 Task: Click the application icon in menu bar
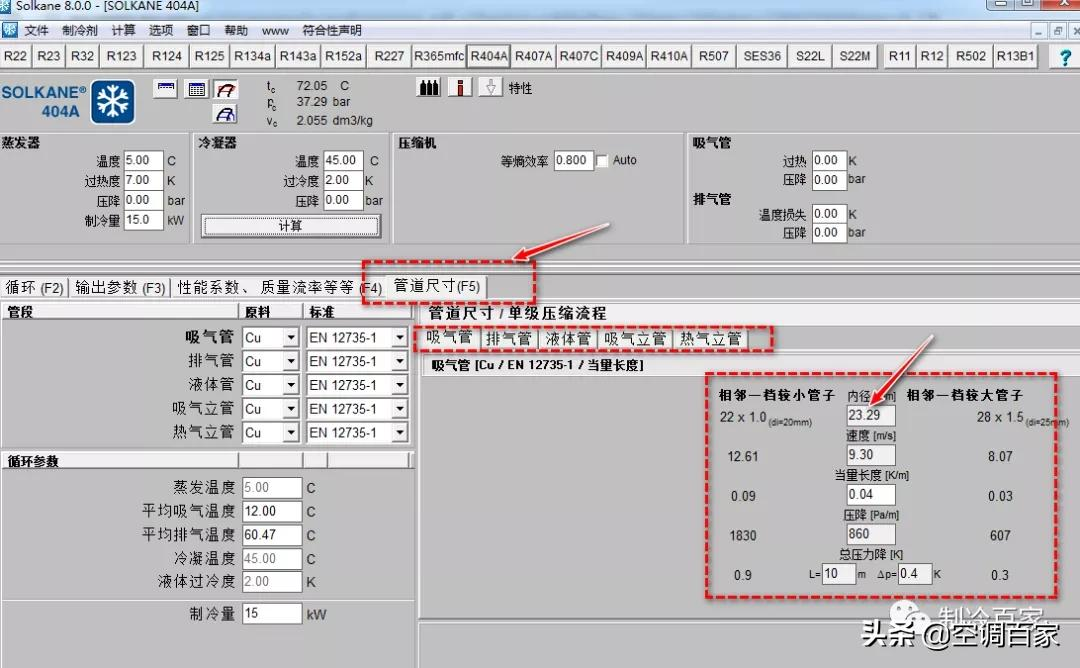[x=10, y=30]
